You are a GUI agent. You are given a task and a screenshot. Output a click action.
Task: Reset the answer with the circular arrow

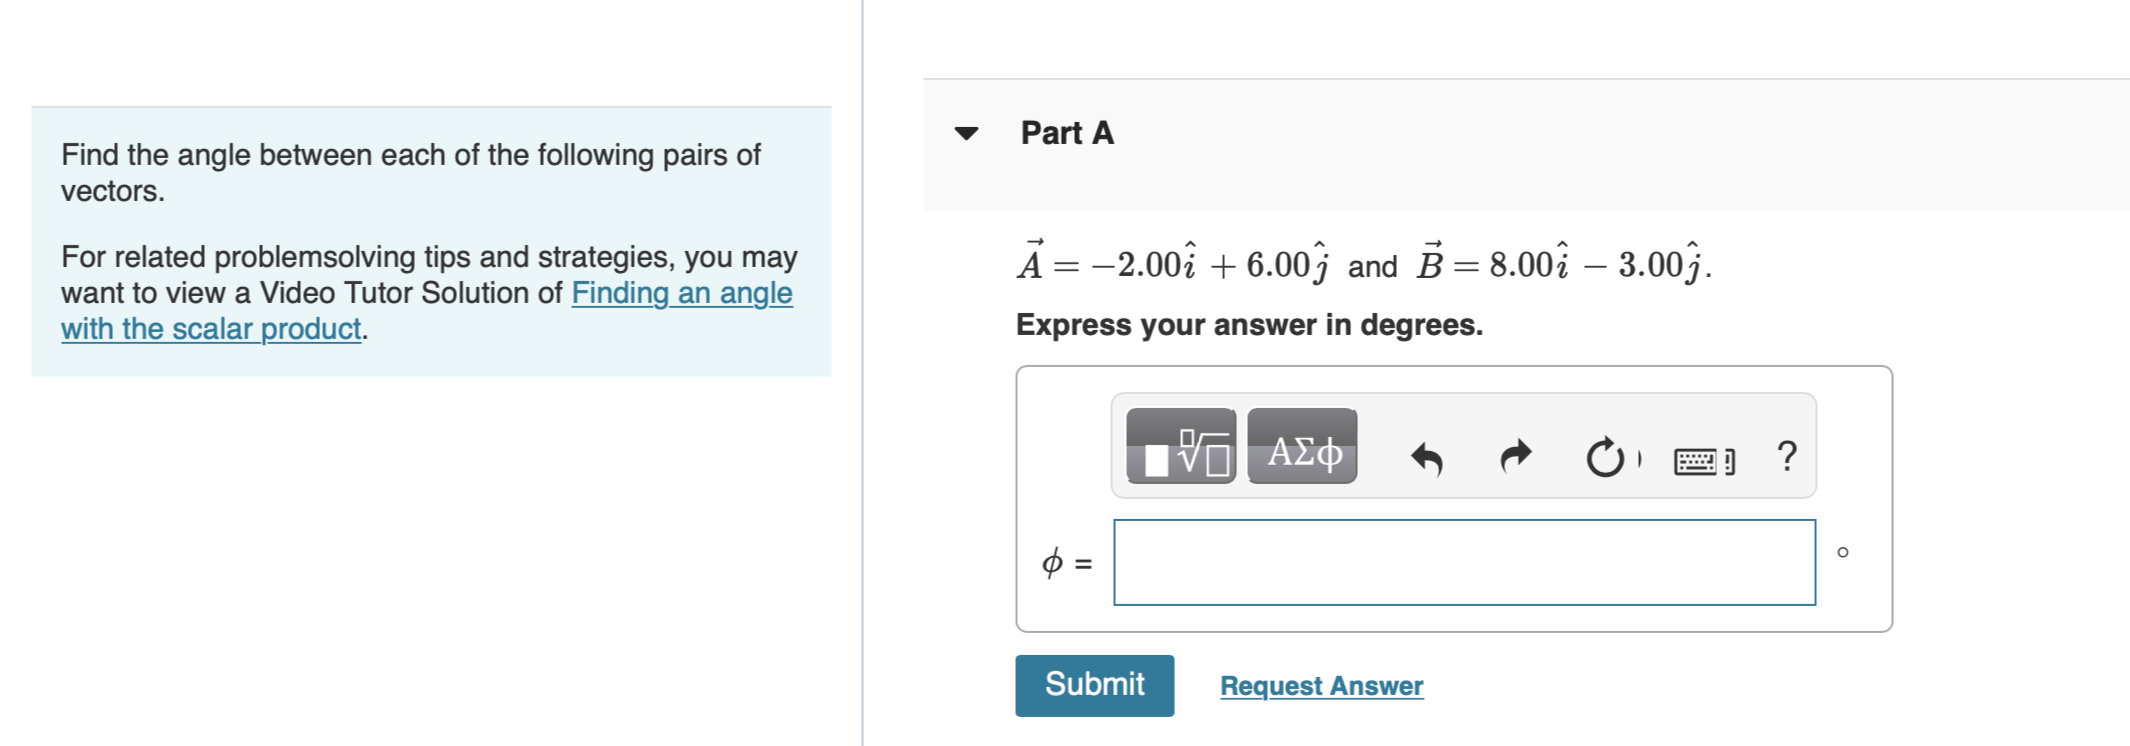[x=1605, y=457]
